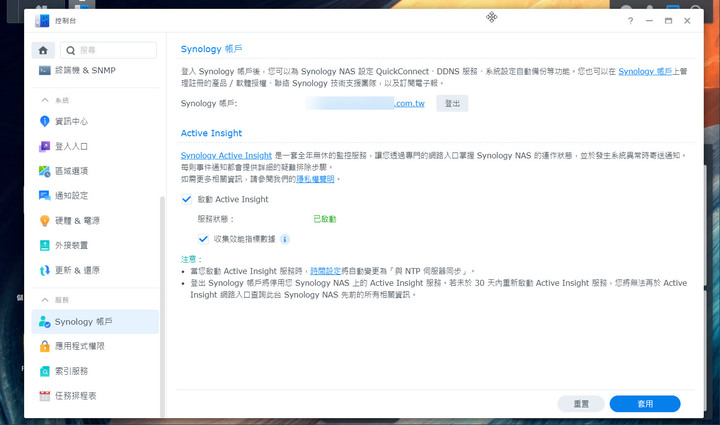Click the update and restore arrows icon

pyautogui.click(x=45, y=270)
